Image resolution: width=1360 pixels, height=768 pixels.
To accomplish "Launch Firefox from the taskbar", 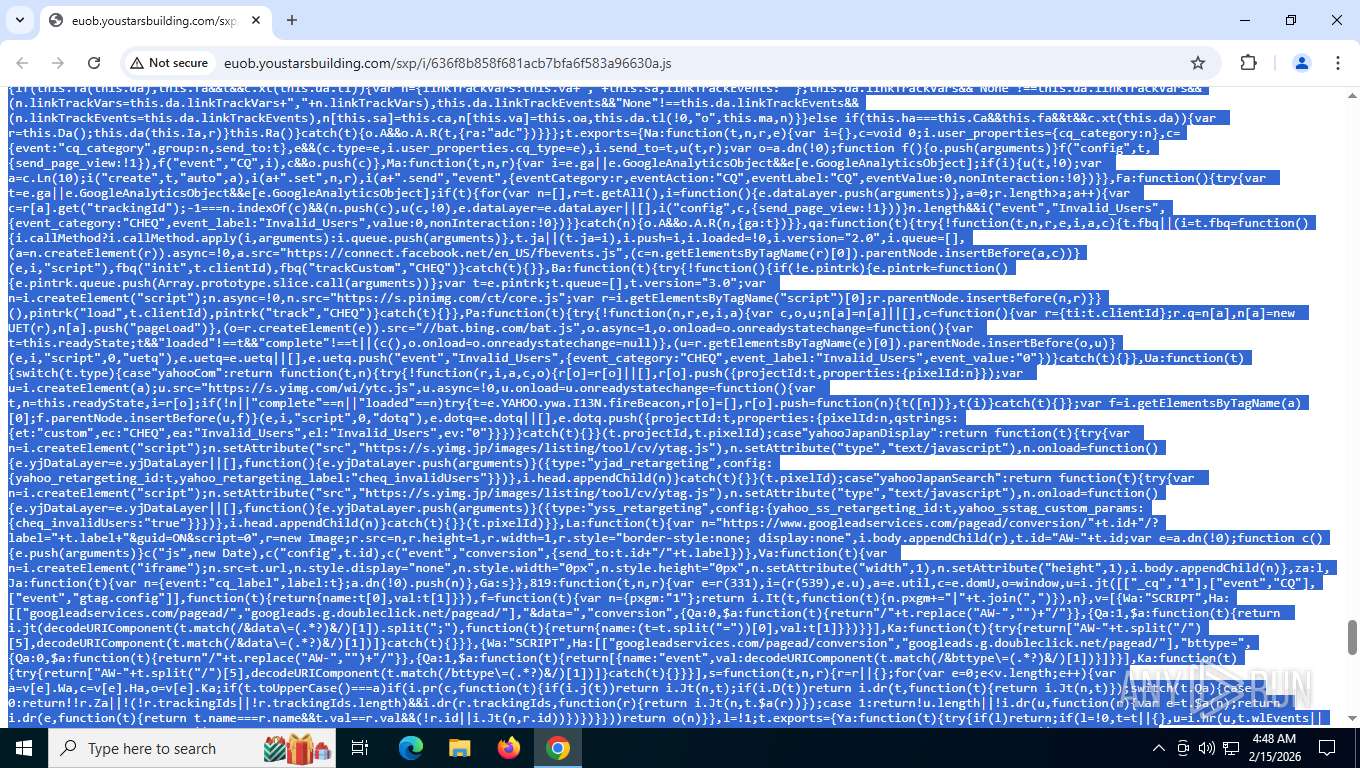I will 509,748.
